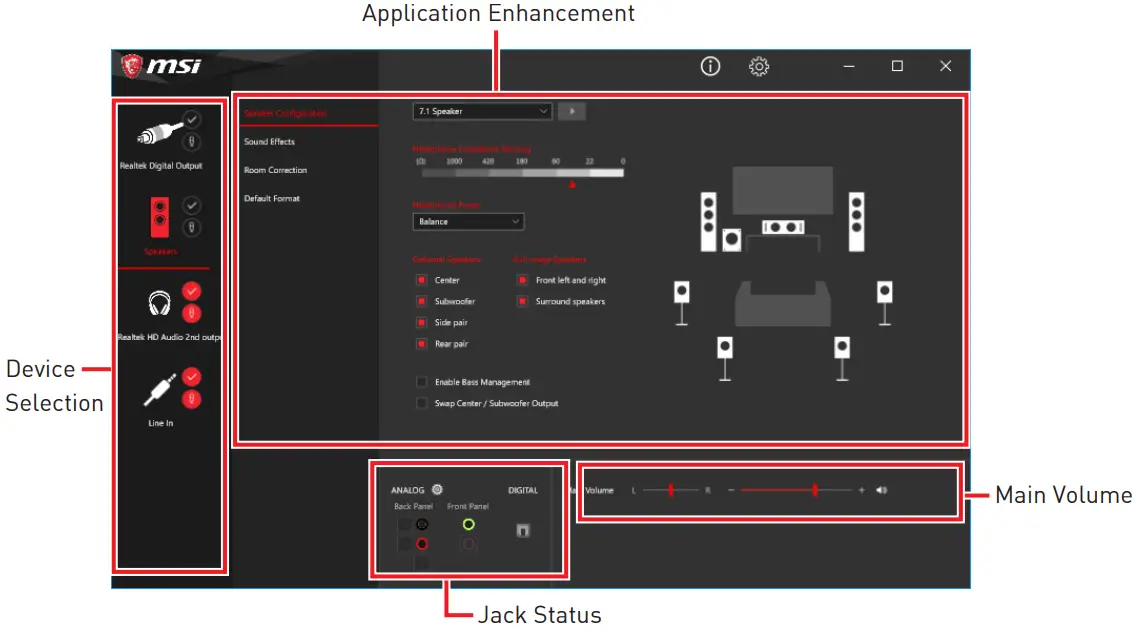Click the front right tower speaker in diagram
Viewport: 1140px width, 630px height.
click(856, 222)
